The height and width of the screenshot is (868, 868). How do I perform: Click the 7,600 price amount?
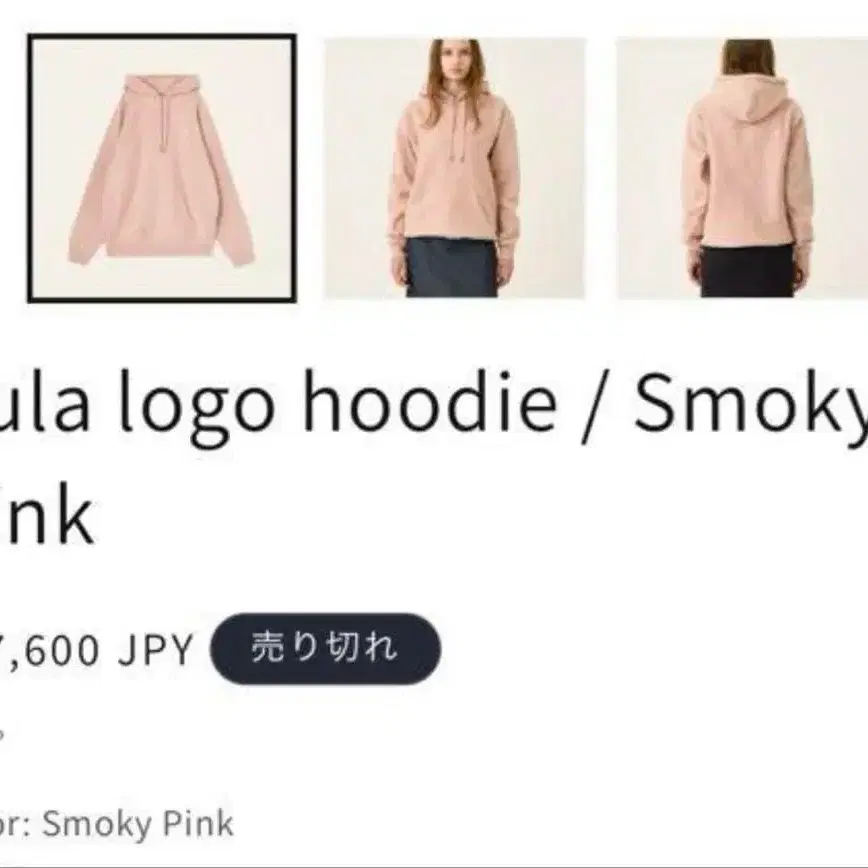49,650
